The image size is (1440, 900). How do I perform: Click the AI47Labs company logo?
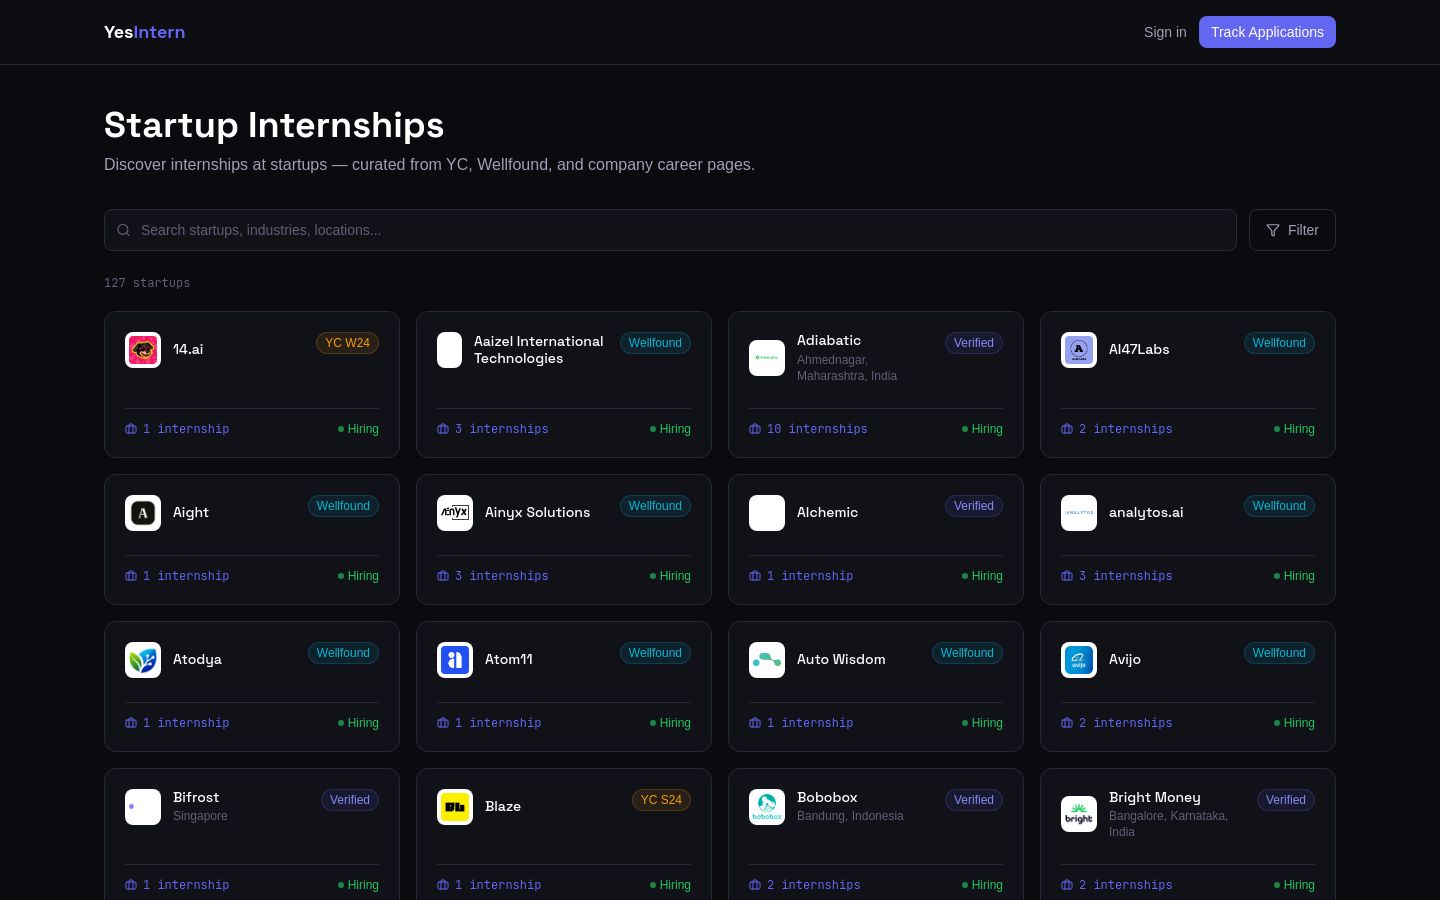[1079, 350]
